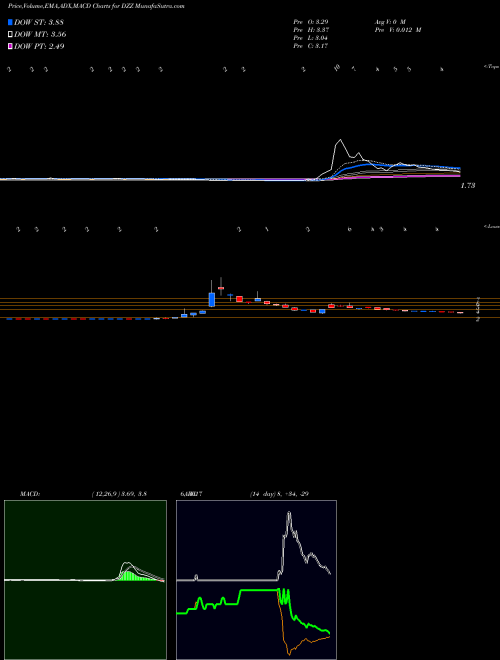Image resolution: width=500 pixels, height=660 pixels.
Task: Click the blue DOW ST legend swatch
Action: 10,23
